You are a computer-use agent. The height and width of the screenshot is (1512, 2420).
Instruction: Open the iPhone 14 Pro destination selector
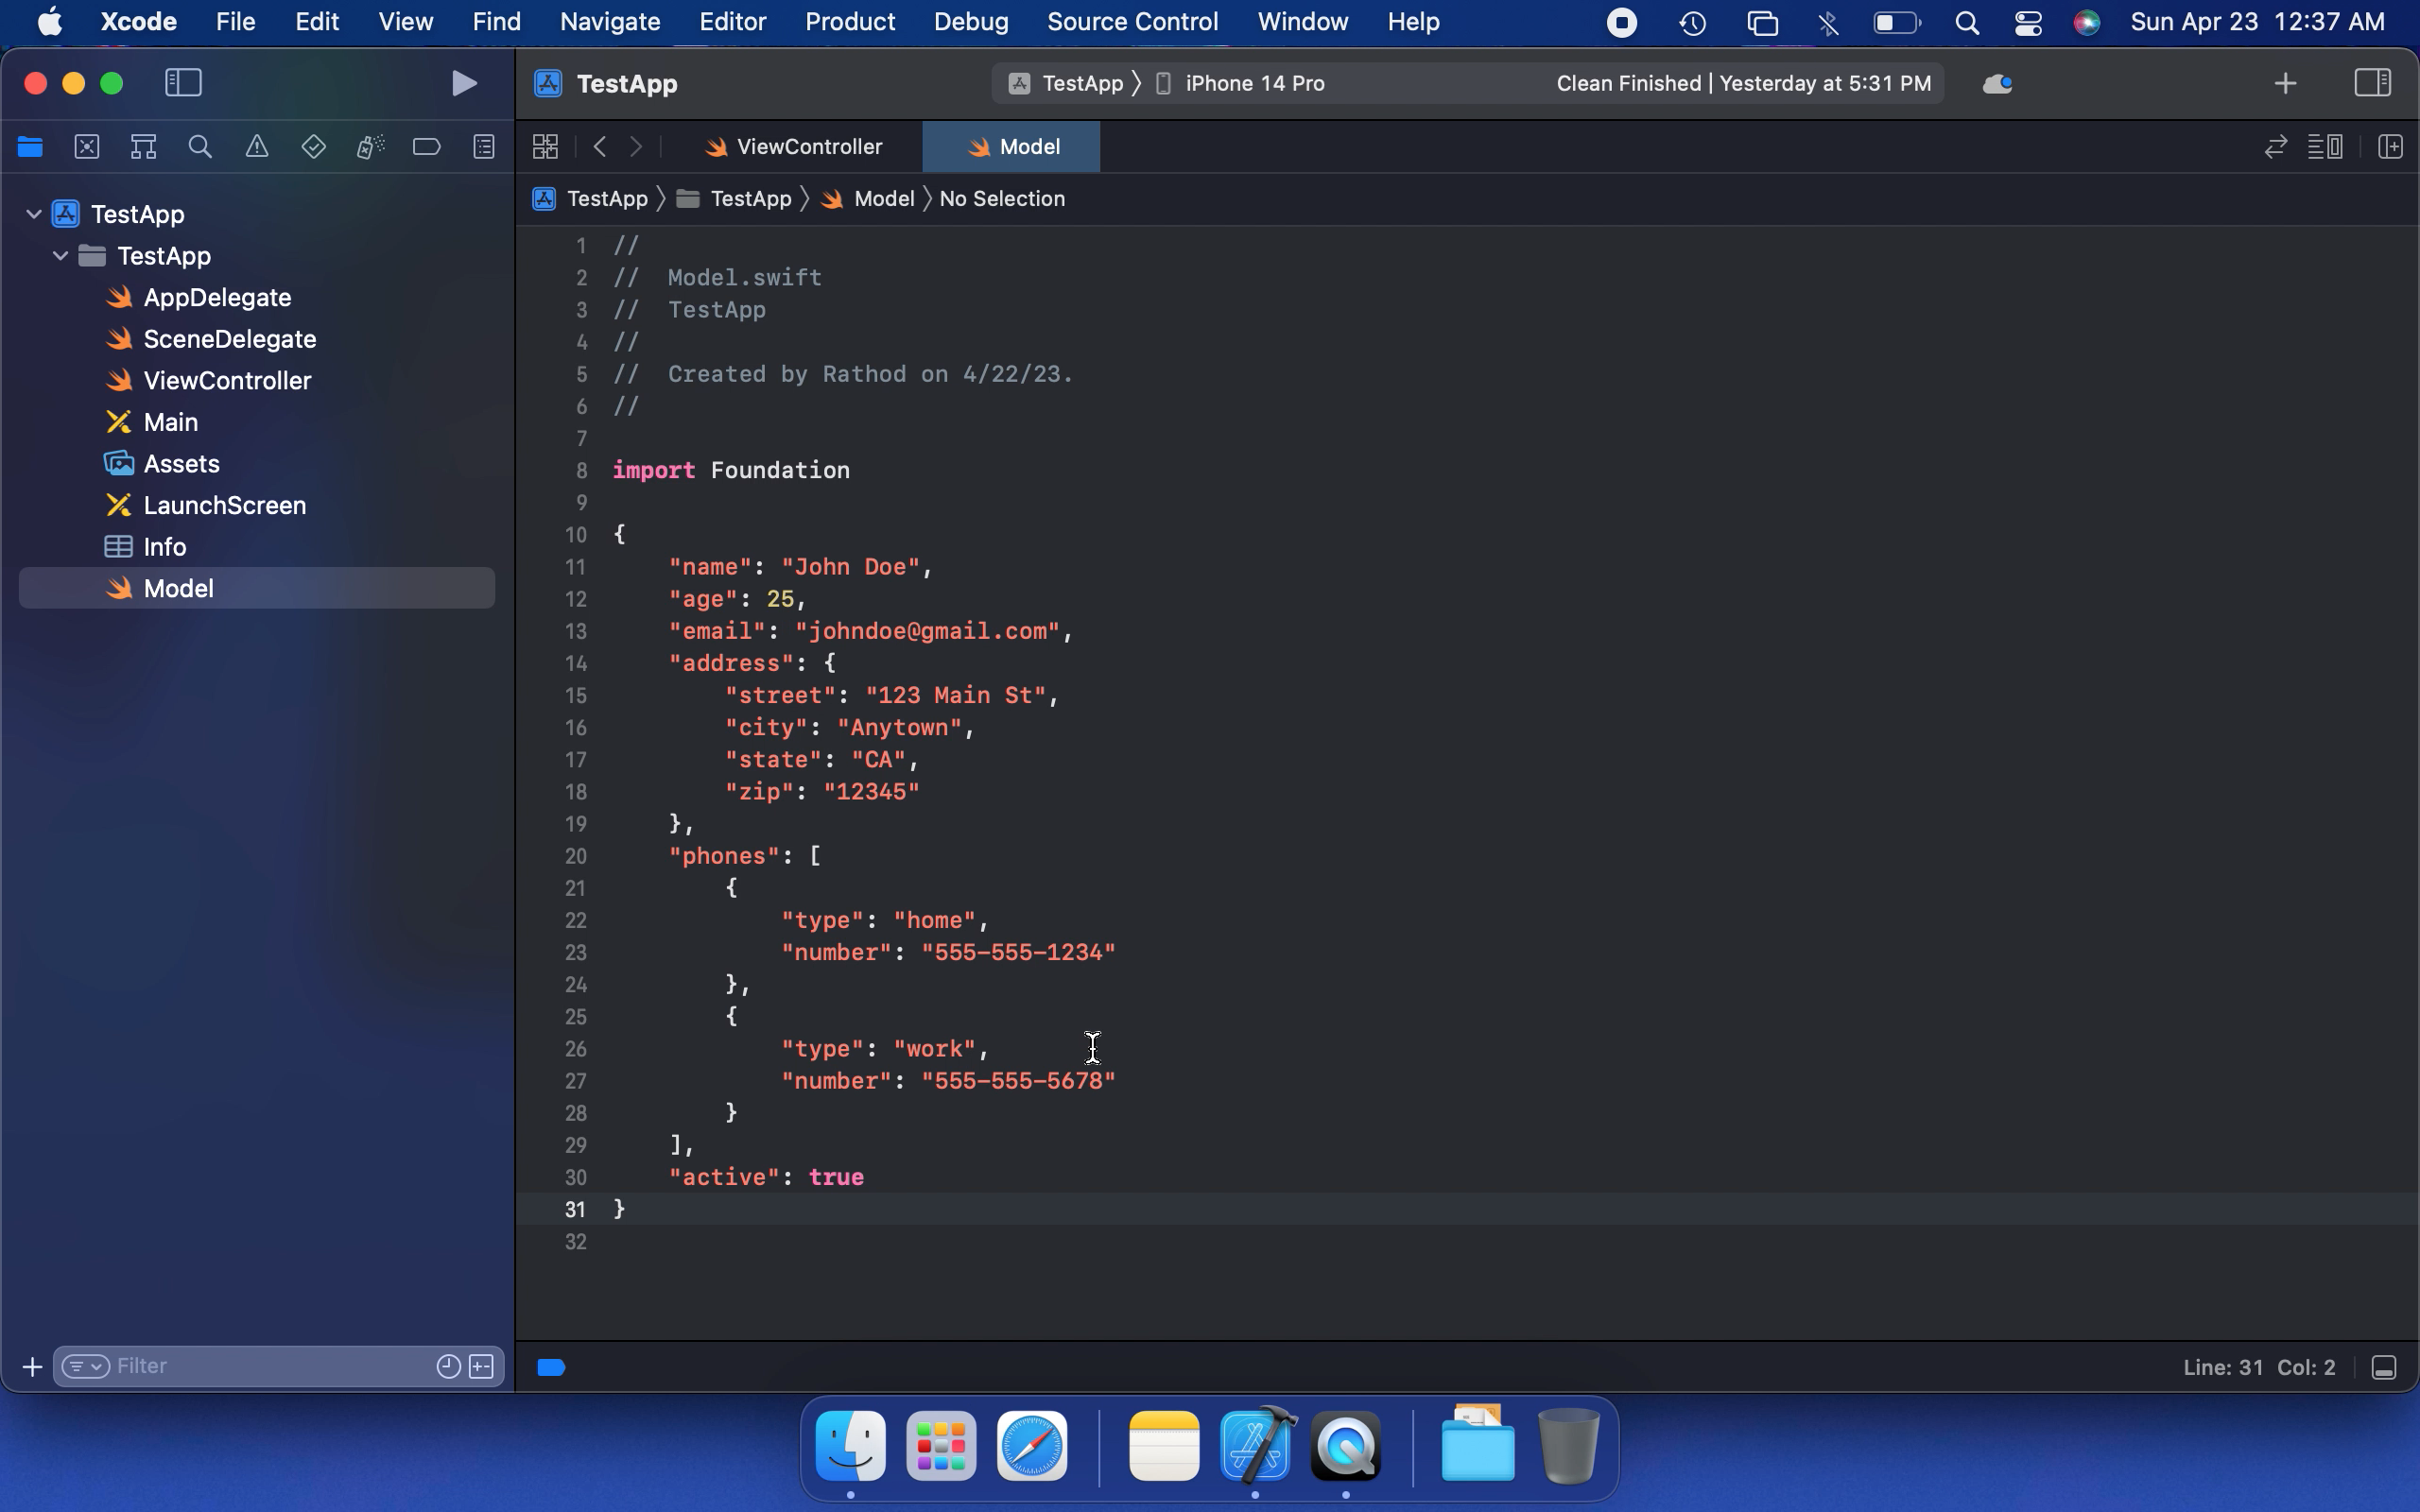[1254, 83]
